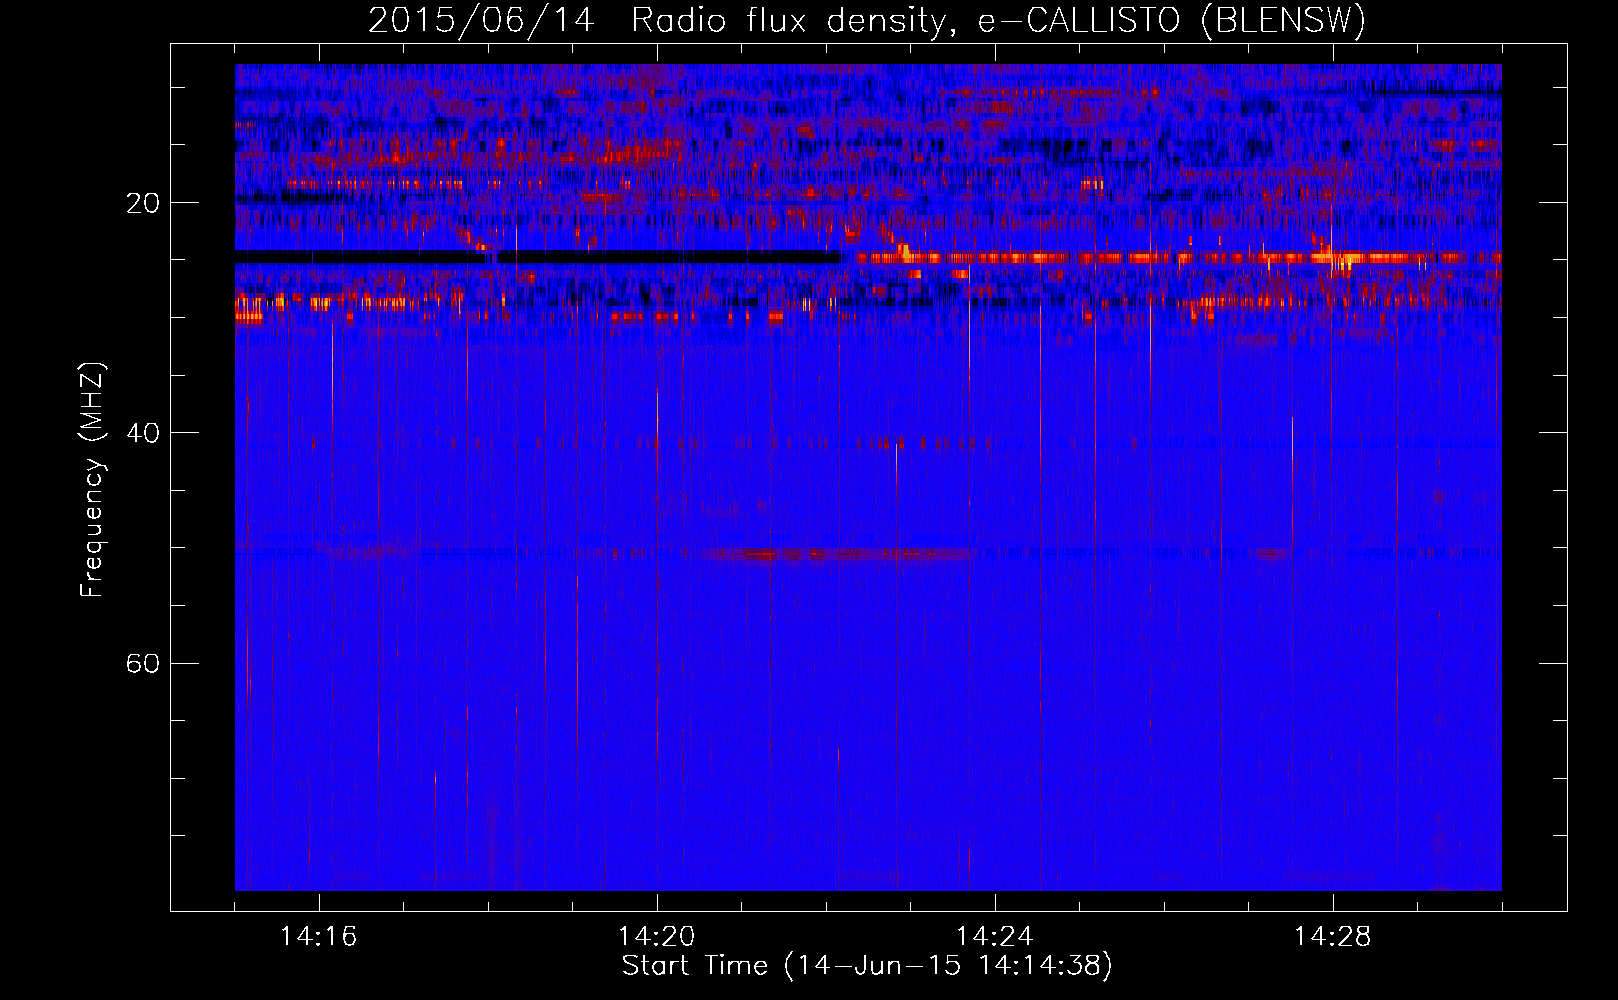
Task: Click the Frequency (MHZ) axis label
Action: (92, 480)
